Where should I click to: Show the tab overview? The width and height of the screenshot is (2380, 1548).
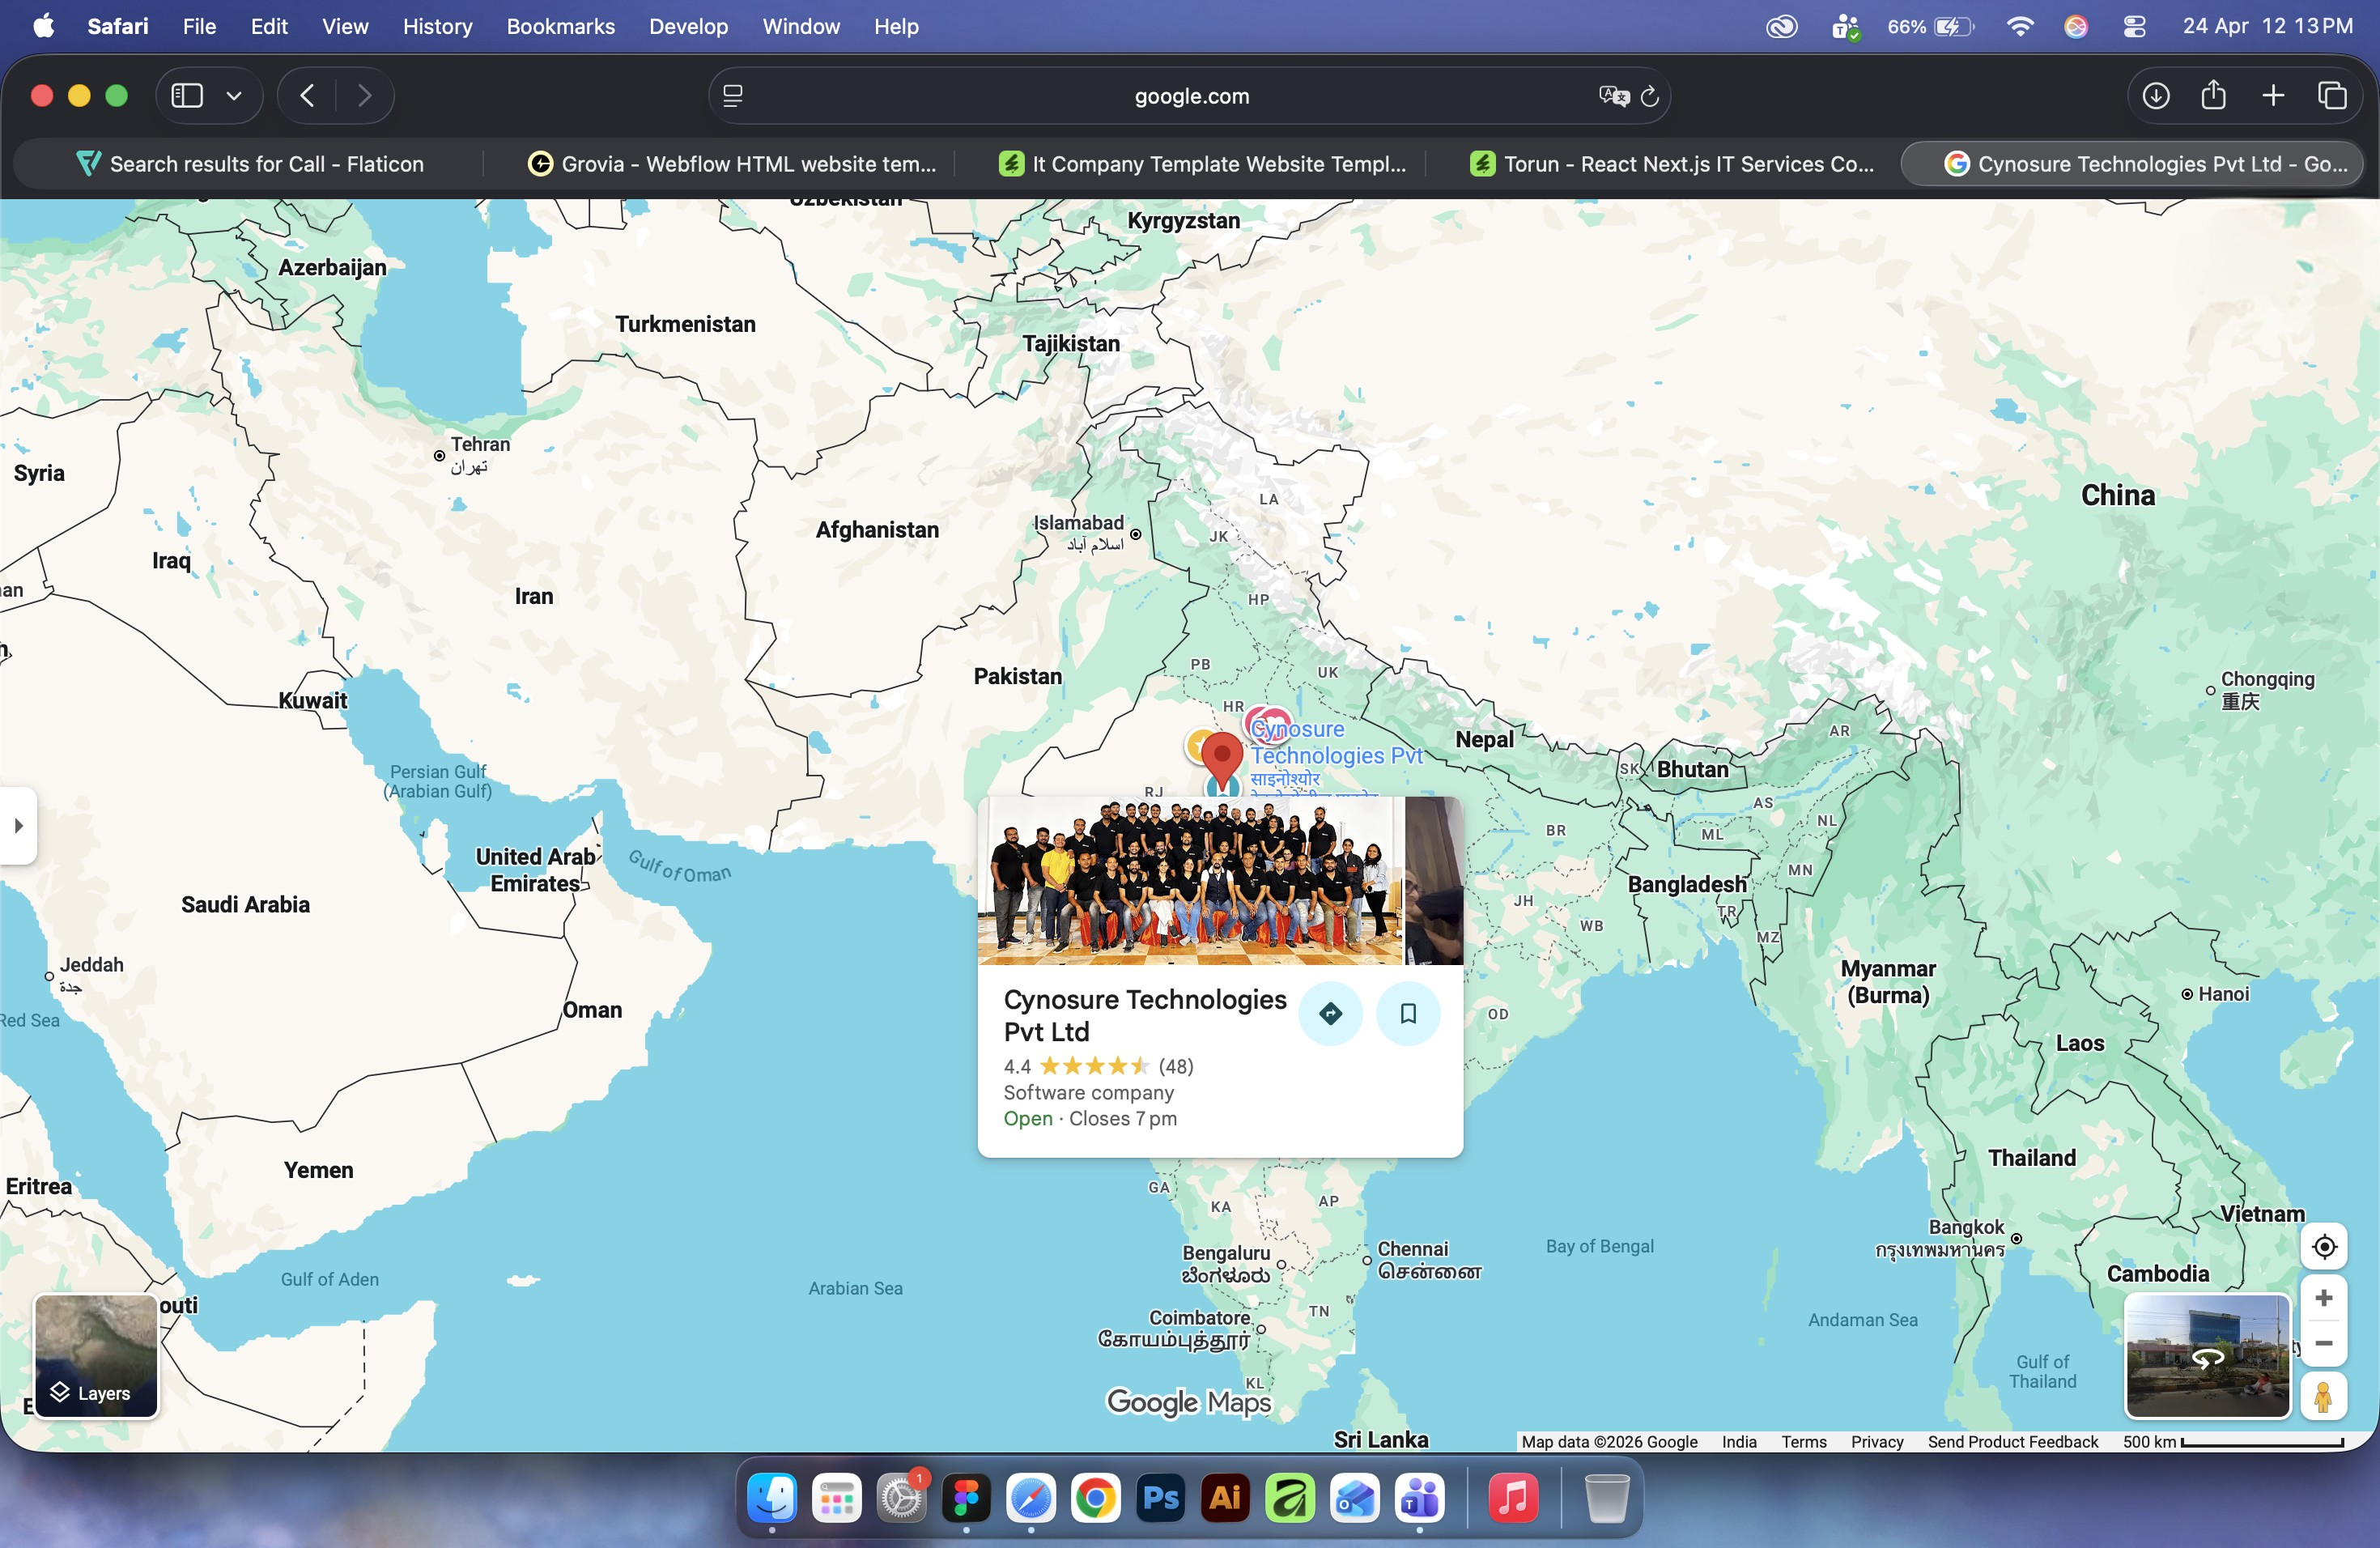point(2332,96)
